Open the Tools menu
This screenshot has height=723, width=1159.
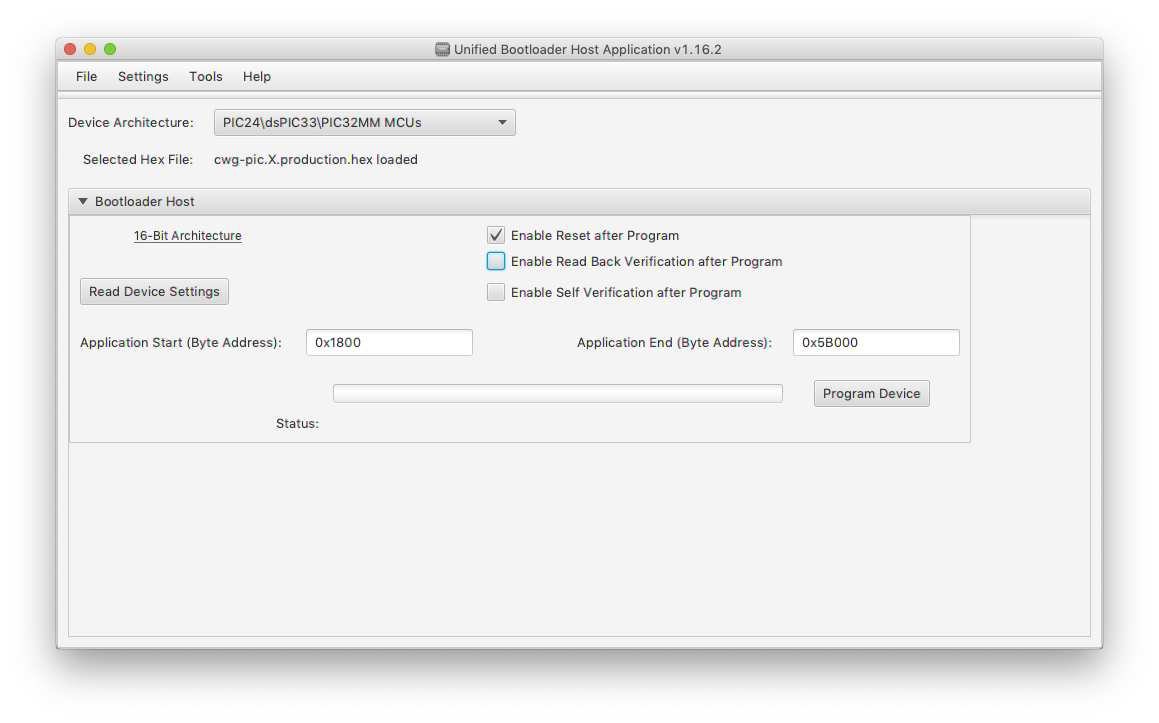205,77
